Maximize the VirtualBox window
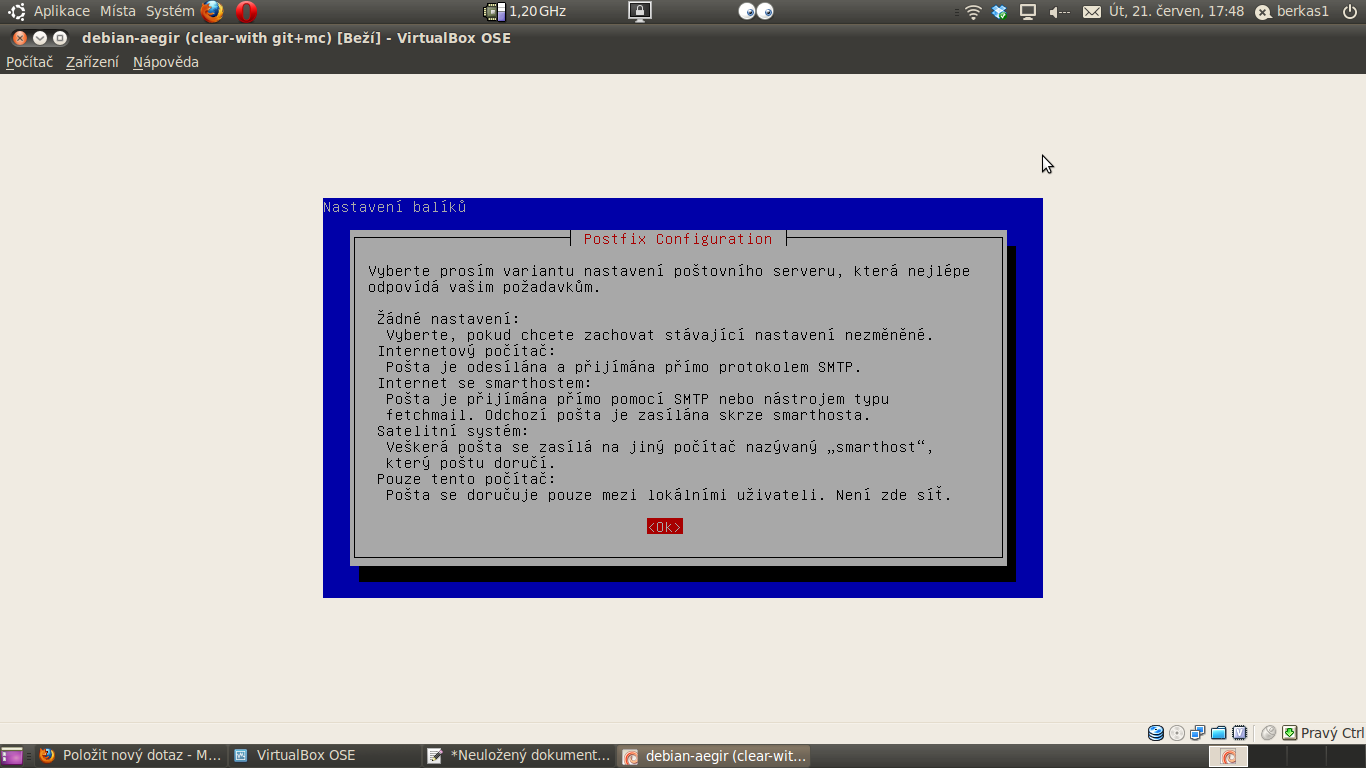 (x=60, y=38)
